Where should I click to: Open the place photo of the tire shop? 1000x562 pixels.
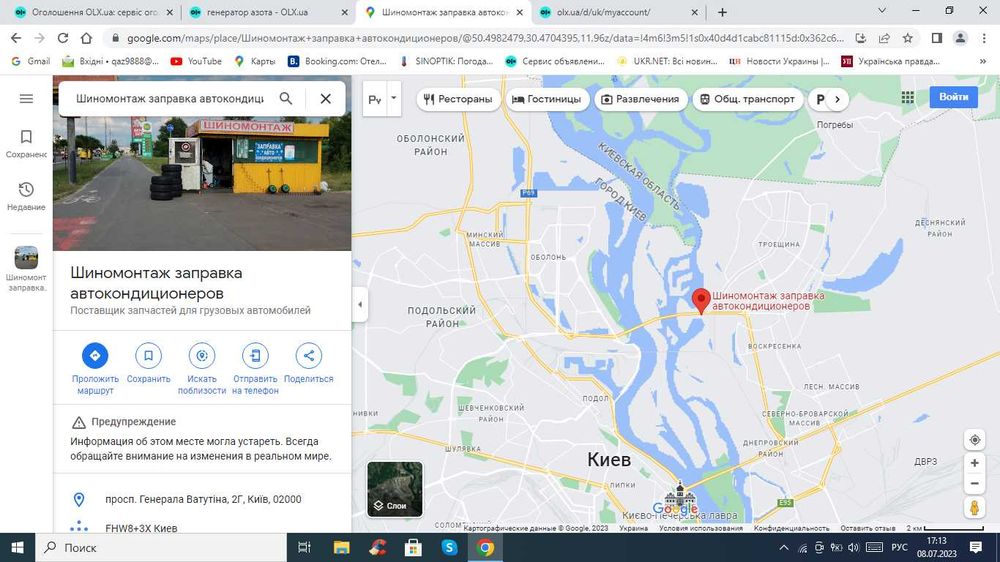click(202, 183)
